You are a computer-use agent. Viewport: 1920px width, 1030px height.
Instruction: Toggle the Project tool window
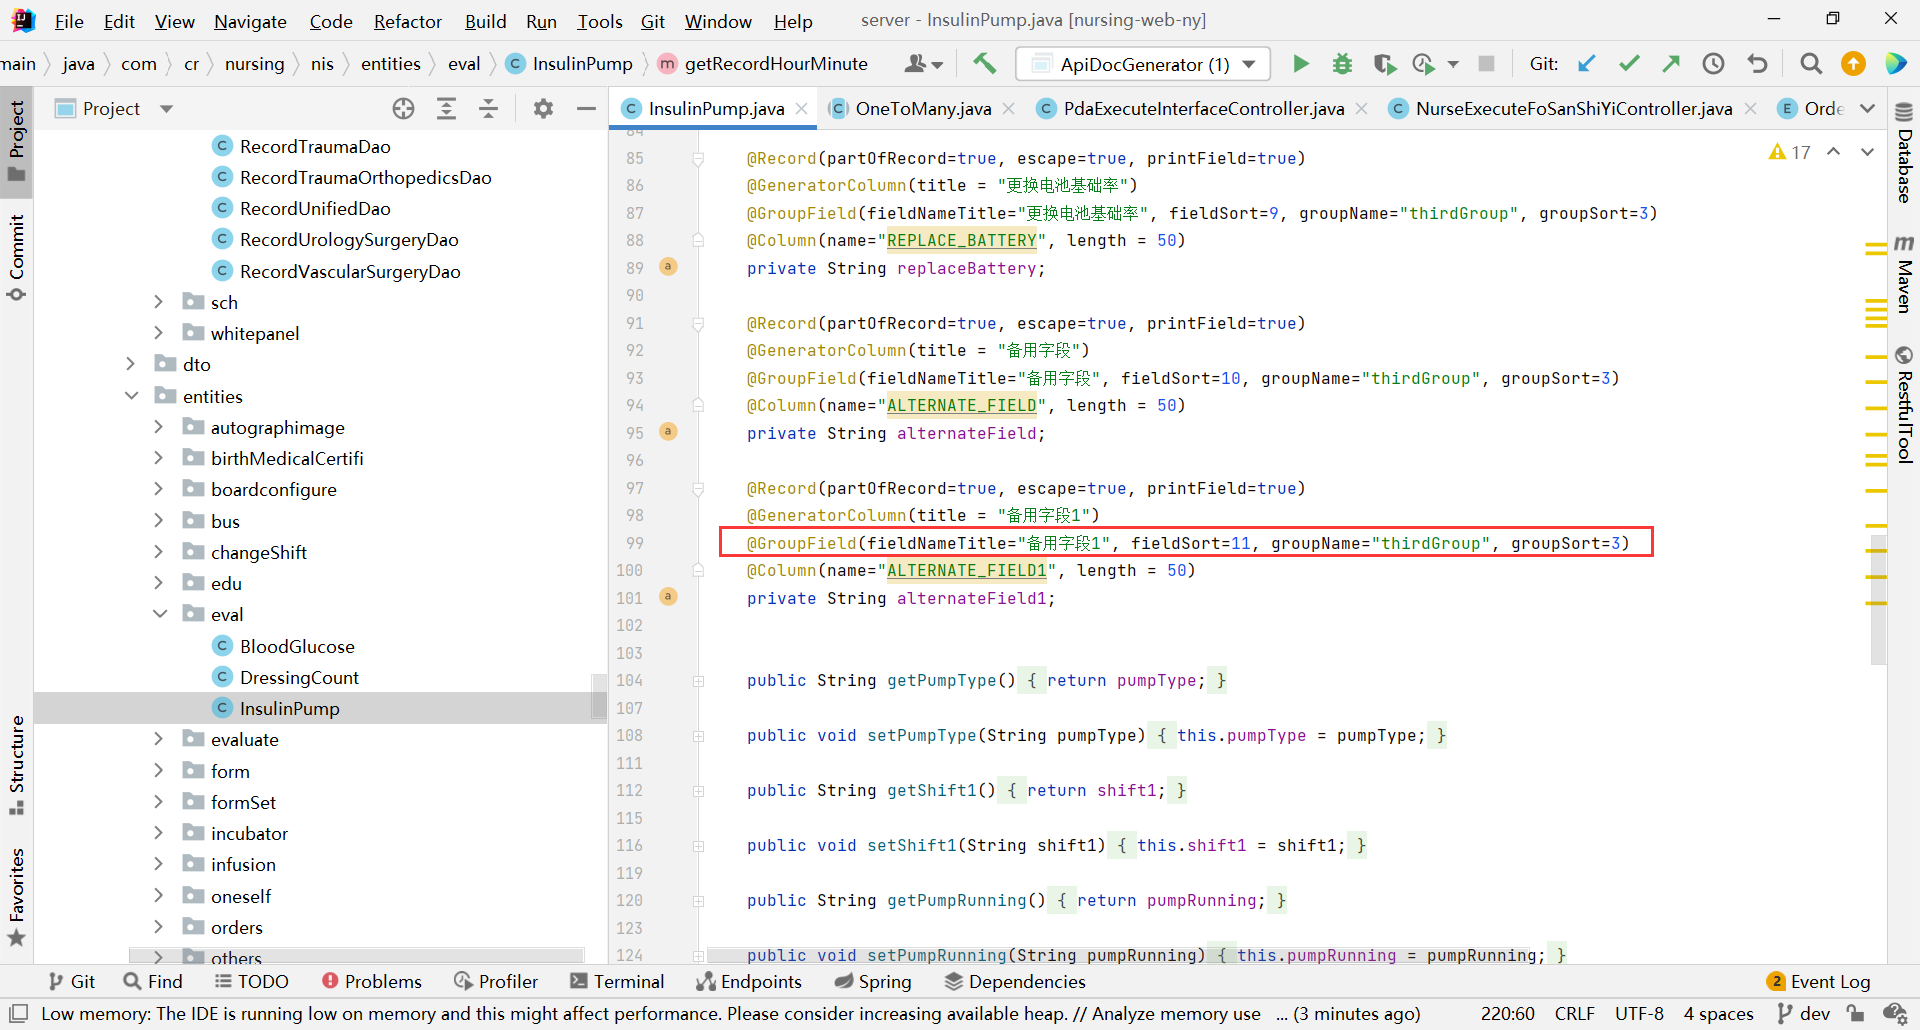[17, 140]
